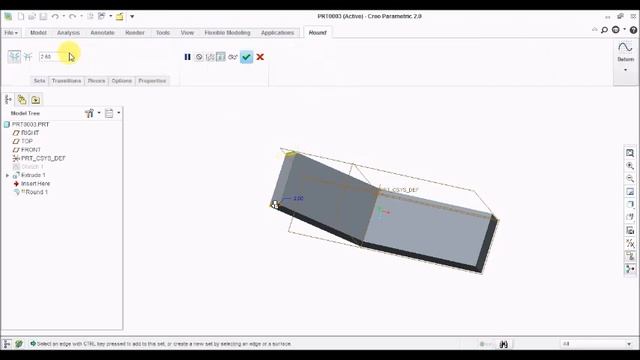Switch to the Tools ribbon tab
The image size is (640, 360).
pos(163,33)
